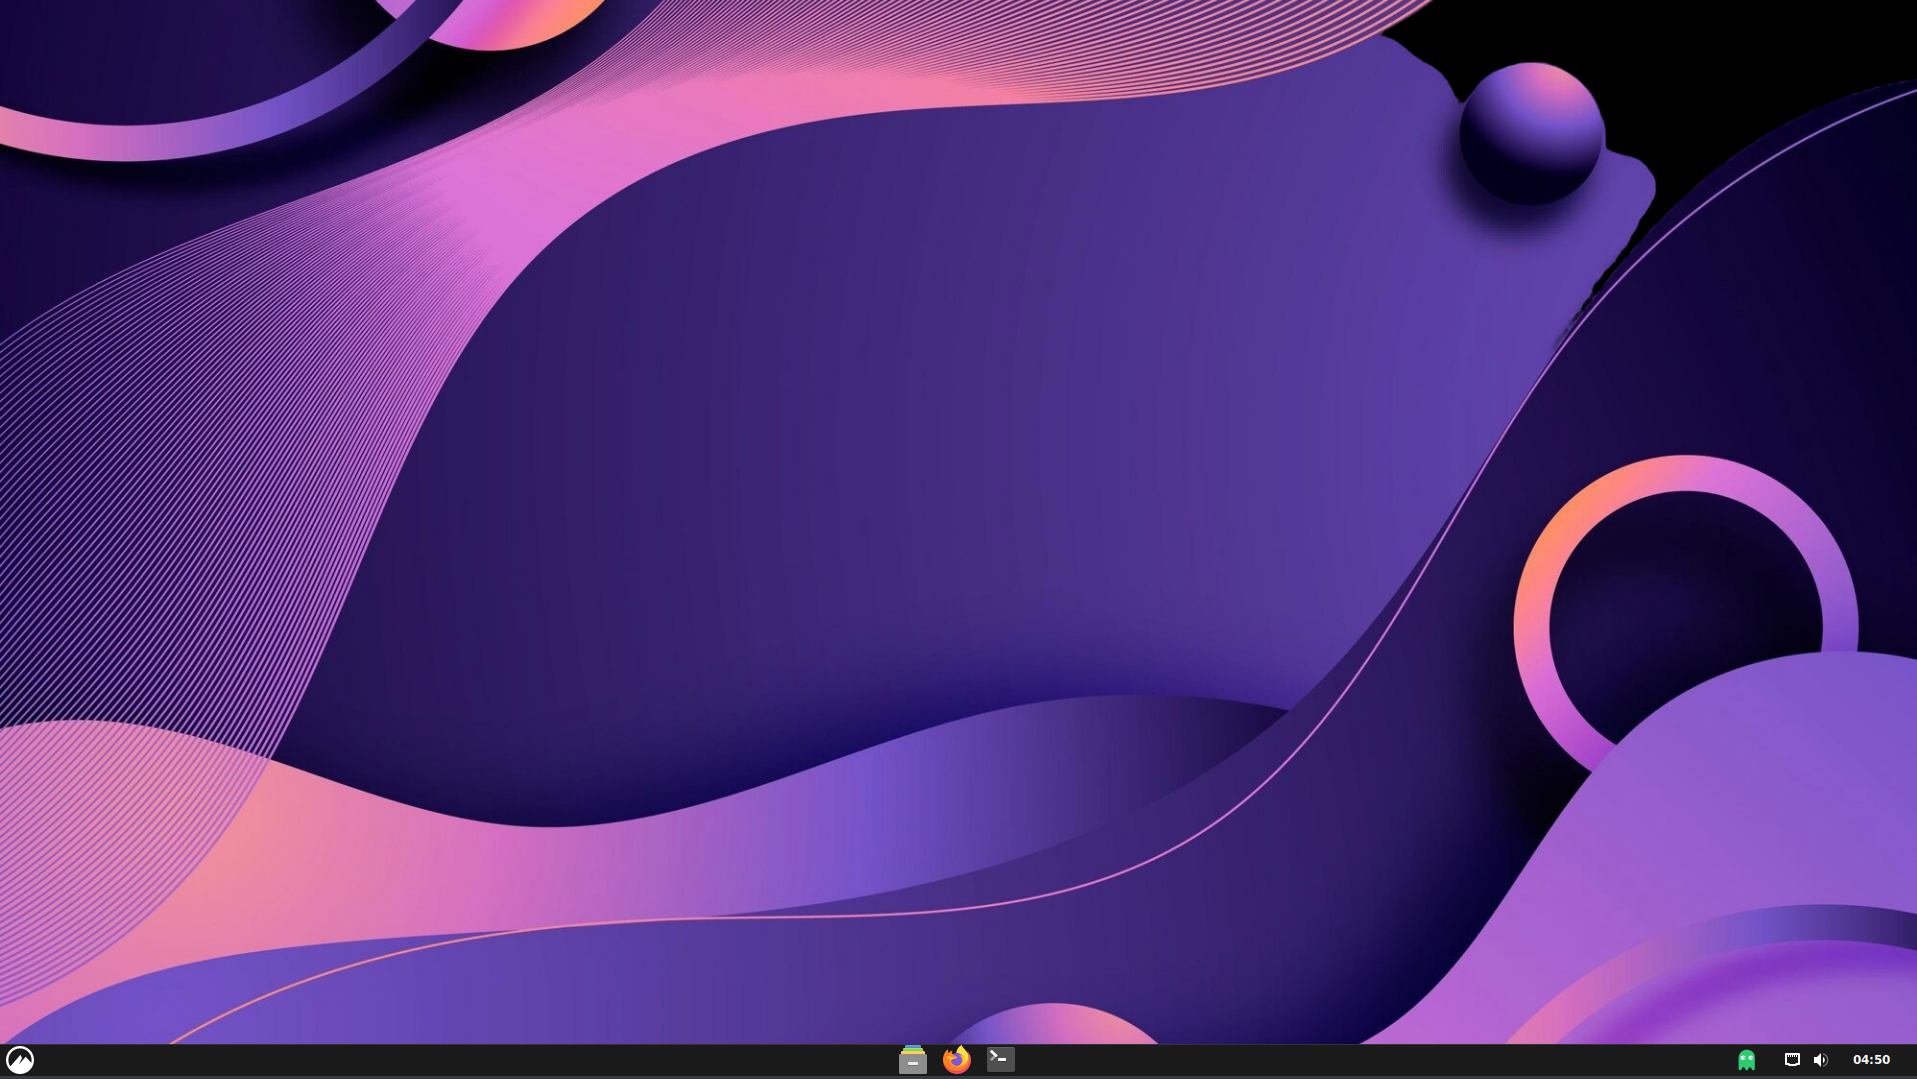Click the 04:50 clock in the panel

[x=1870, y=1060]
